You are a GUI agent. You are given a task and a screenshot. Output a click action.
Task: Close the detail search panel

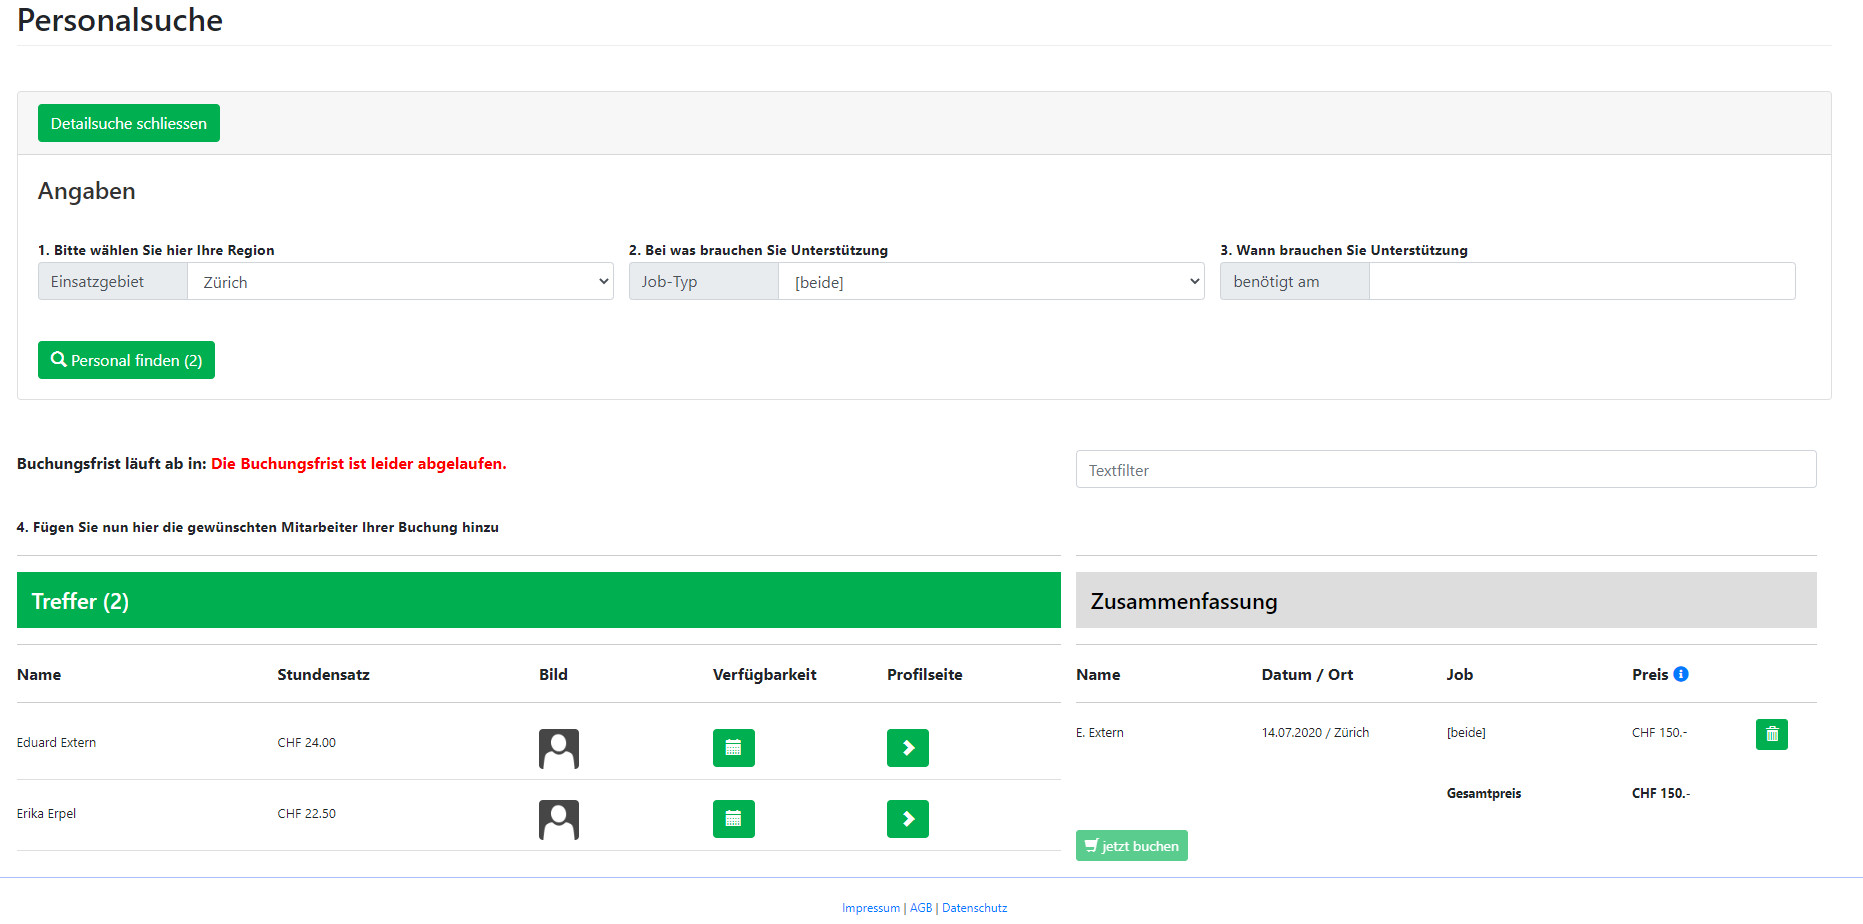(129, 124)
